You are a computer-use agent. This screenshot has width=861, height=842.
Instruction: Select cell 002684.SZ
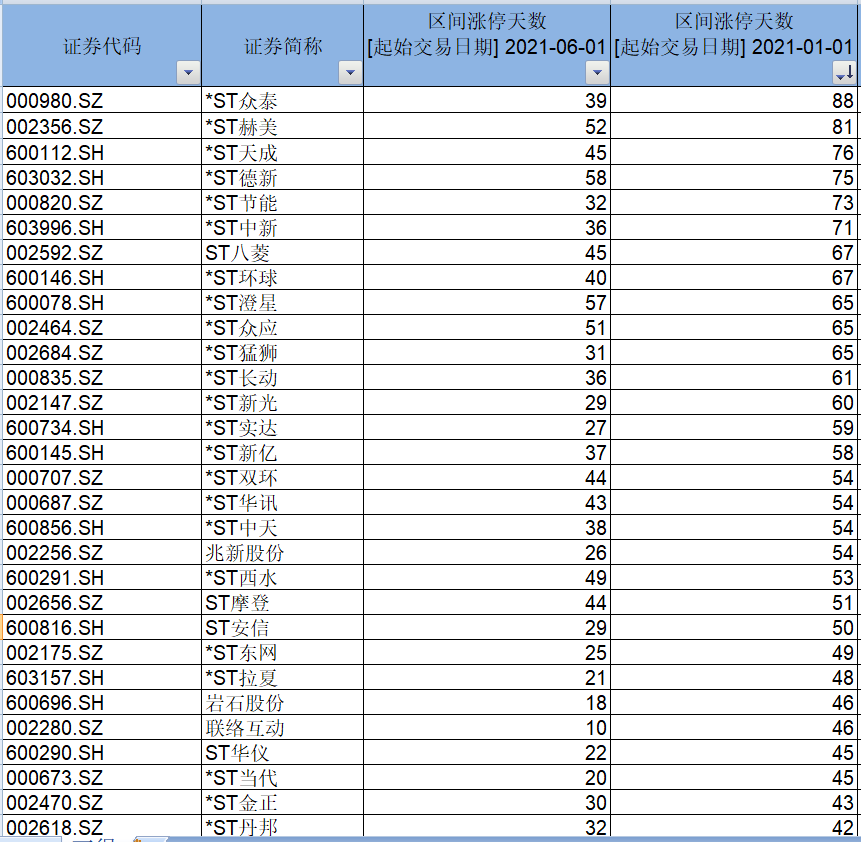coord(102,352)
